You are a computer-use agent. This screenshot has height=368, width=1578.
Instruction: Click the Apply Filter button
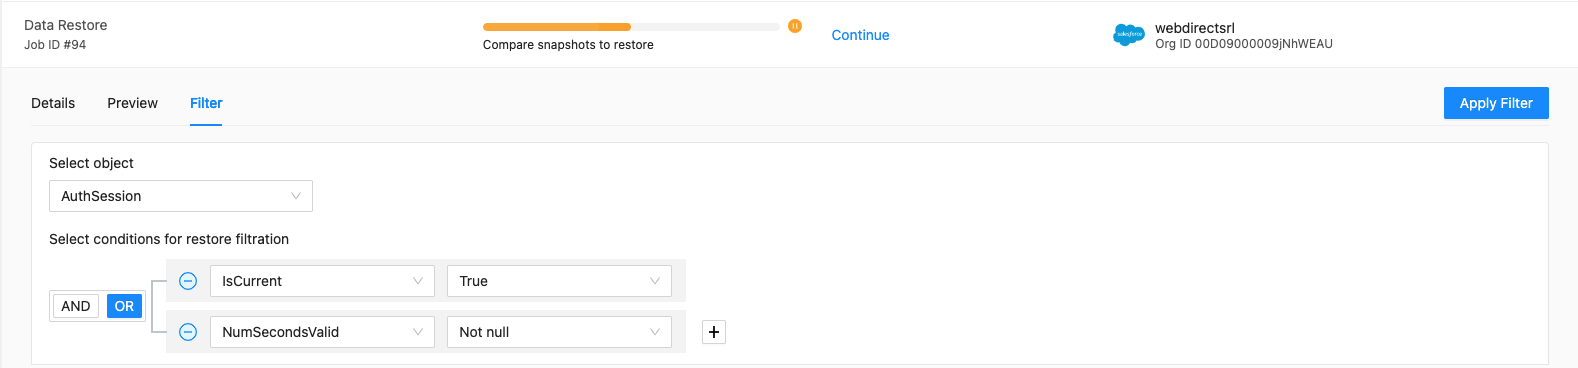click(x=1496, y=103)
